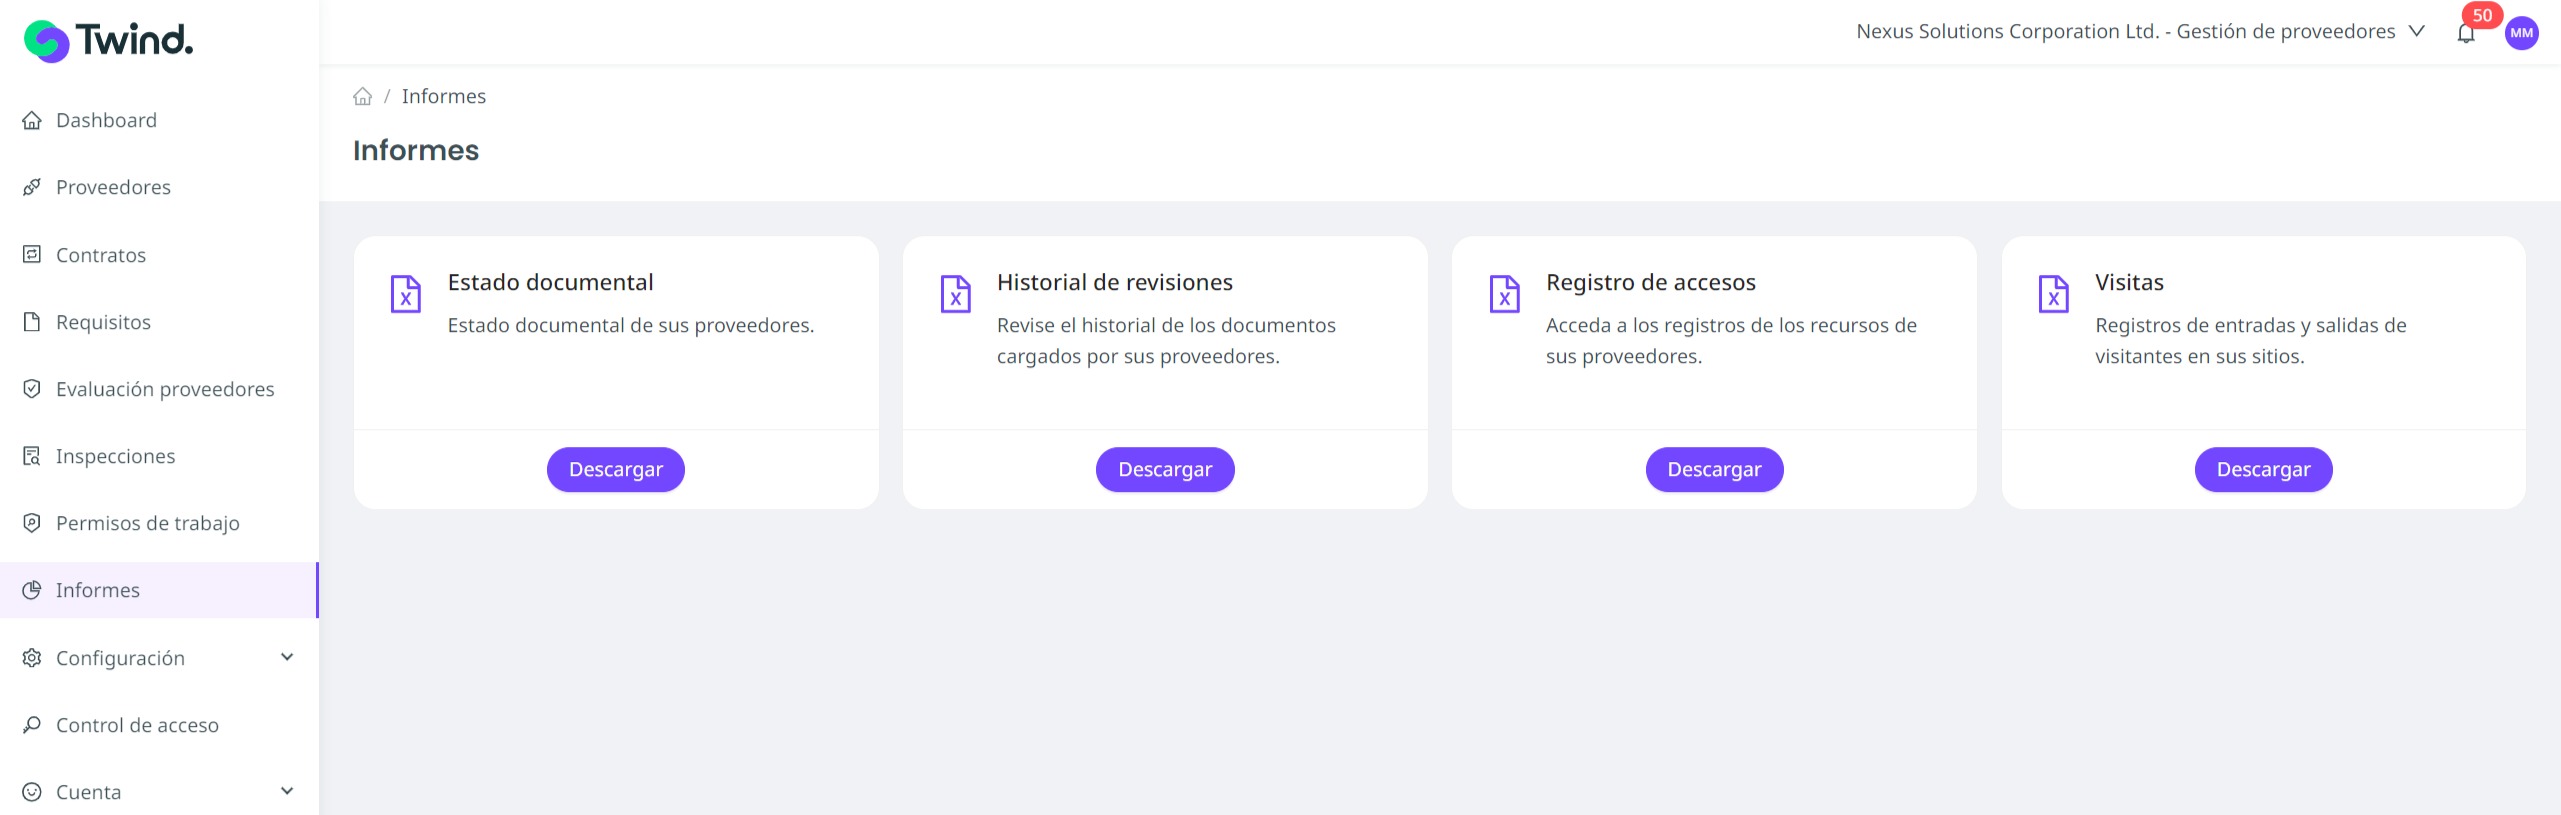Open the Nexus Solutions company dropdown
The image size is (2561, 815).
click(2140, 31)
